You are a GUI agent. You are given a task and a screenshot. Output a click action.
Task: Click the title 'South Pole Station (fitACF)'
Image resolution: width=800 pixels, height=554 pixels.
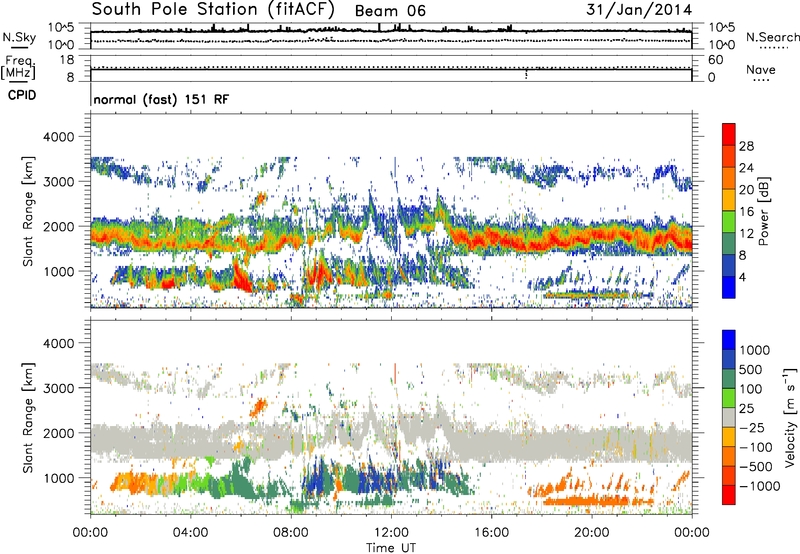[213, 9]
